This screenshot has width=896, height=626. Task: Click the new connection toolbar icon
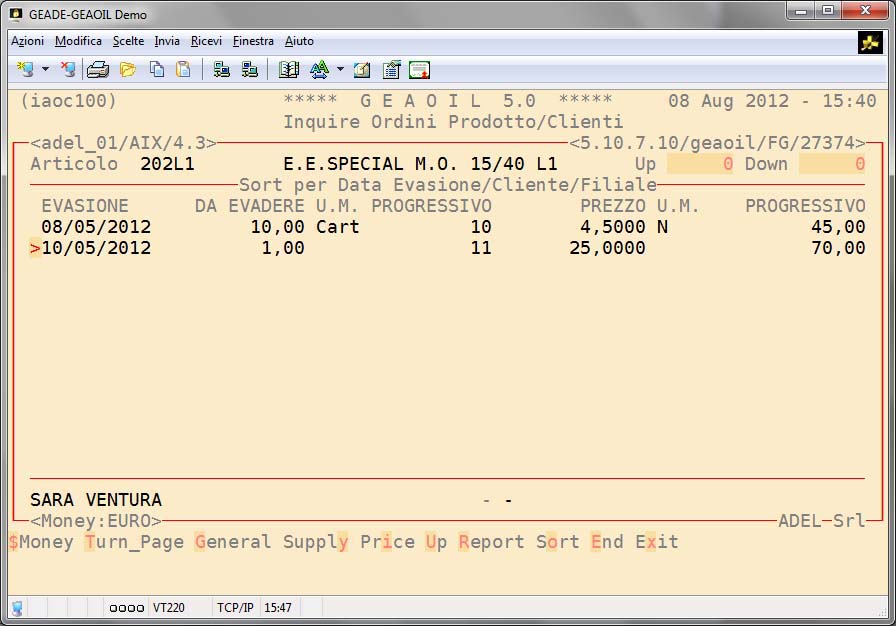pos(25,69)
